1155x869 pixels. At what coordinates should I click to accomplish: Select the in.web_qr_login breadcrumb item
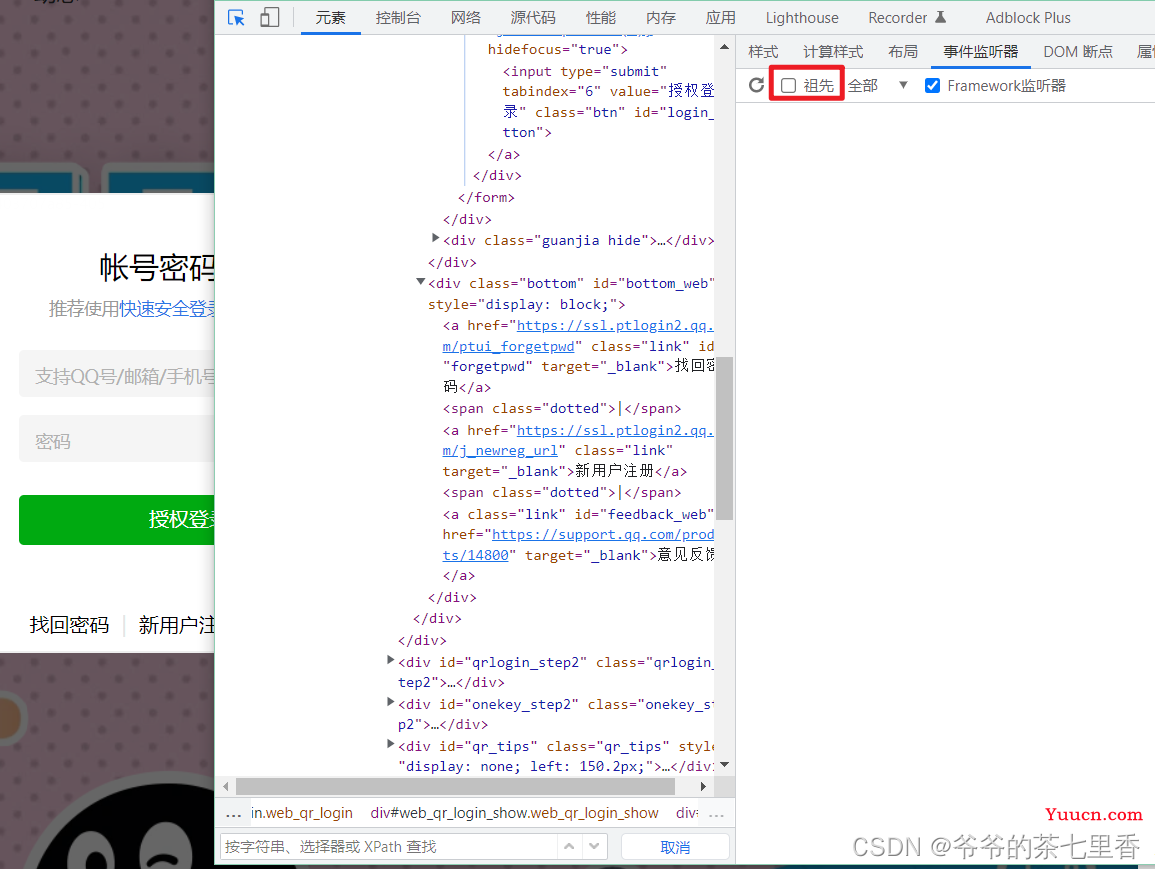tap(301, 813)
